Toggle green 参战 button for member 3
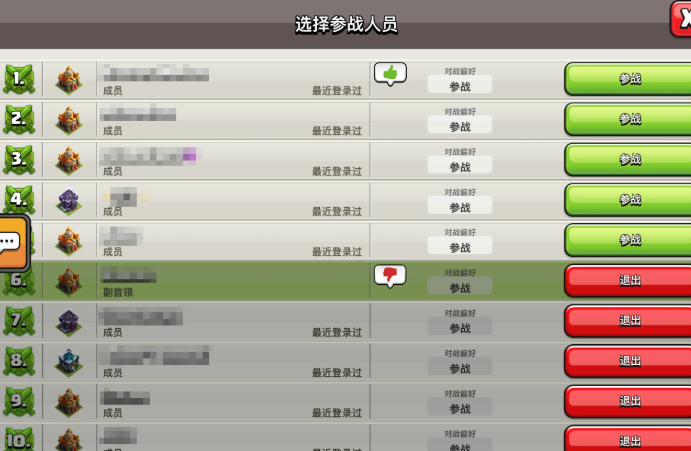This screenshot has height=451, width=691. click(x=628, y=160)
